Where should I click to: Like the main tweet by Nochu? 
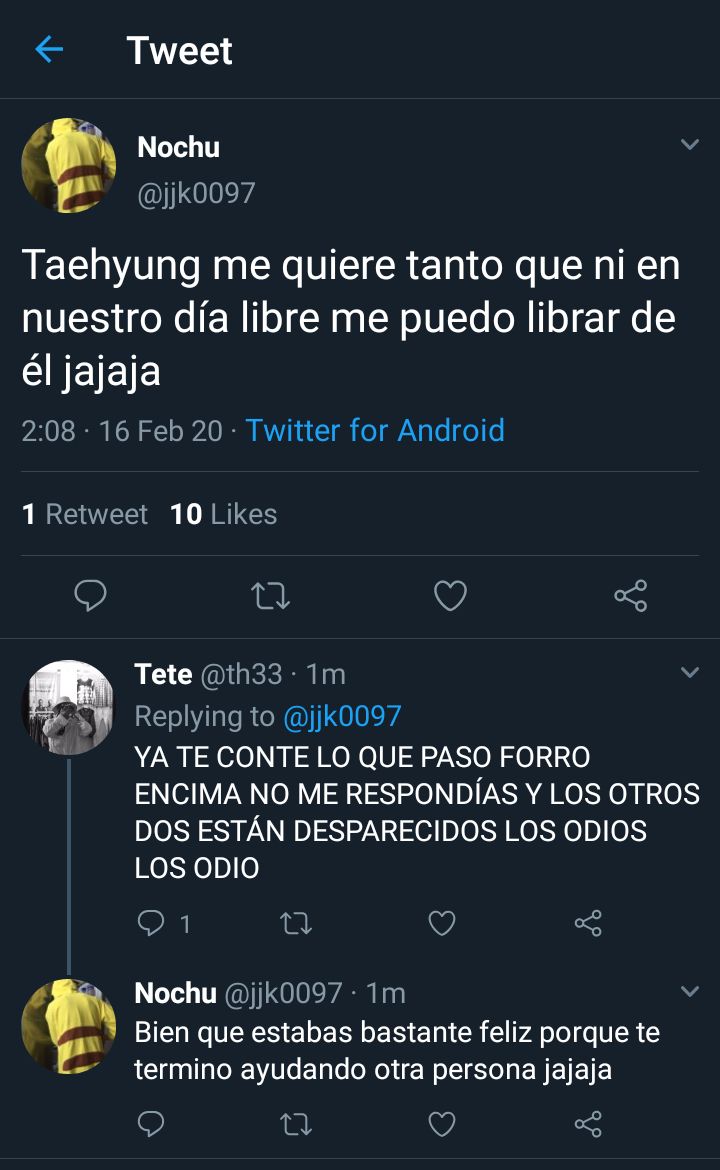pos(450,595)
